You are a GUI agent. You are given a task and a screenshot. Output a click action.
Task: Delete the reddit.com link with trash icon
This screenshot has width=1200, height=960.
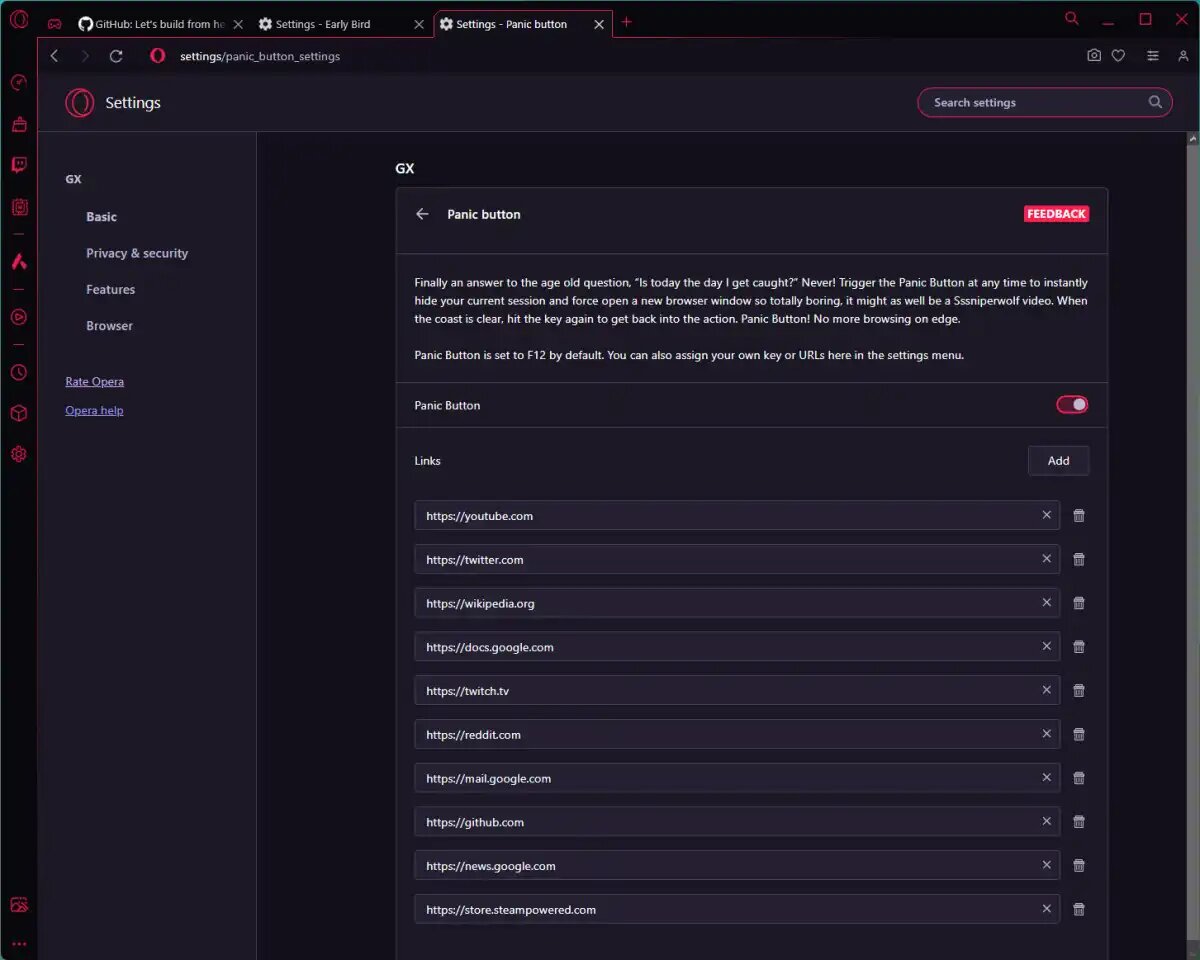pos(1079,735)
